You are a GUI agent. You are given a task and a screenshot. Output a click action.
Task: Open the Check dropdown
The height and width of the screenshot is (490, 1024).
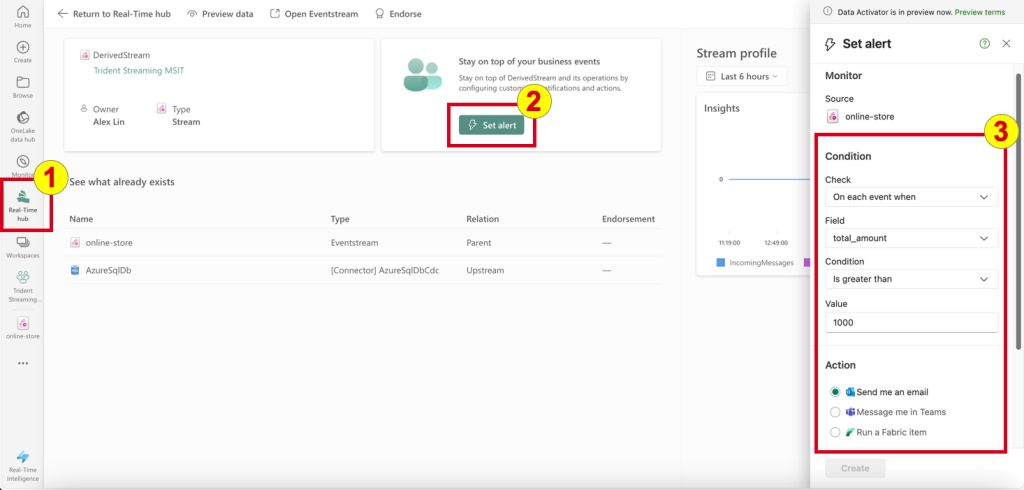[x=911, y=197]
